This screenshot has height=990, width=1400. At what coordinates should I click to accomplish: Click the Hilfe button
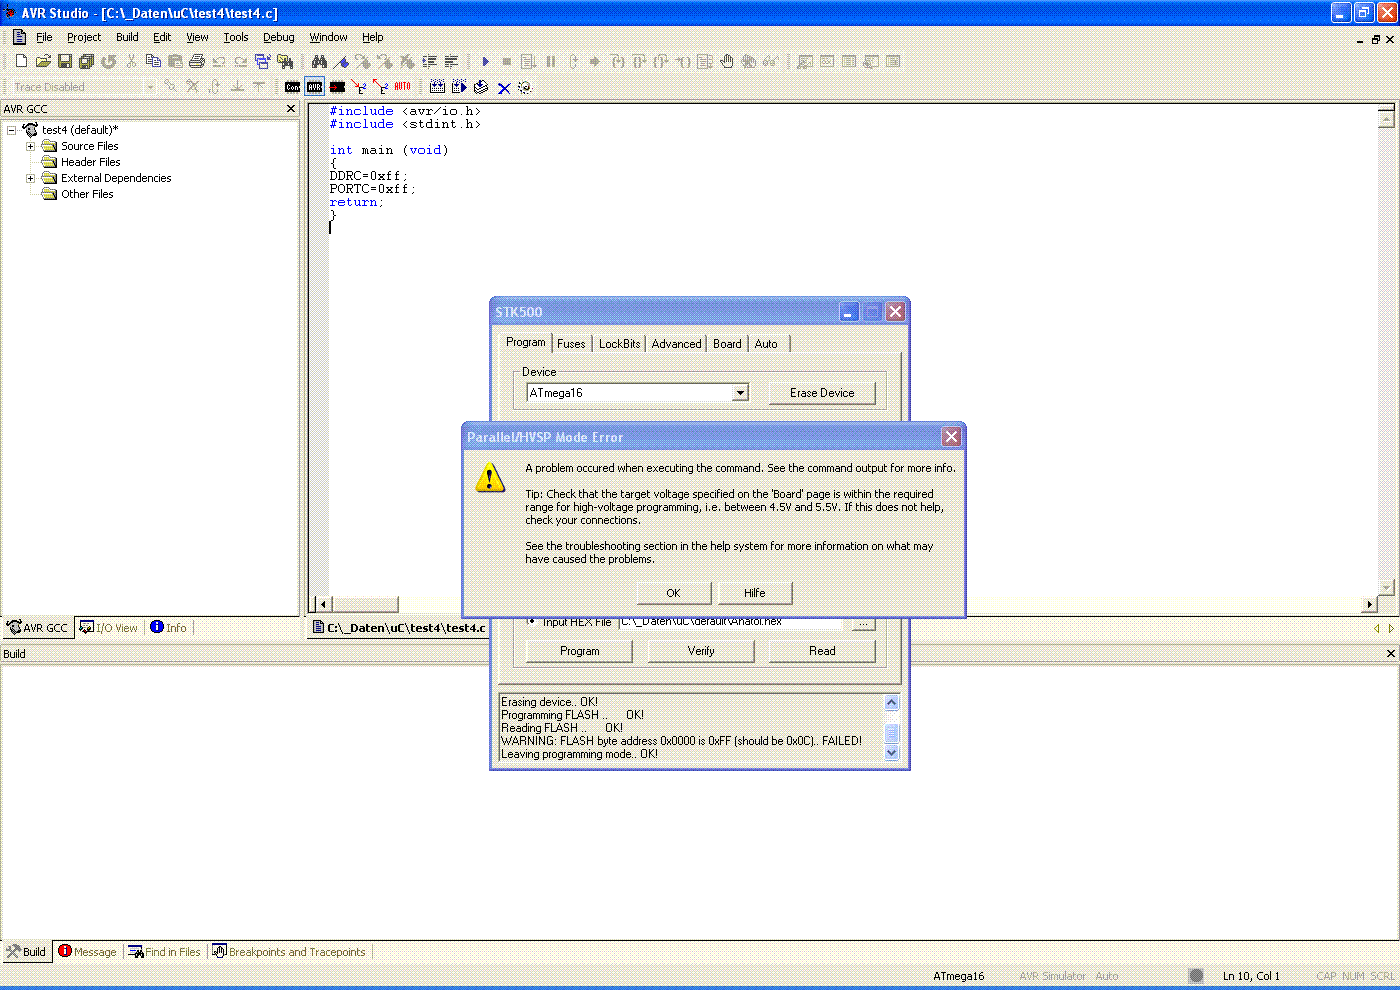tap(754, 593)
